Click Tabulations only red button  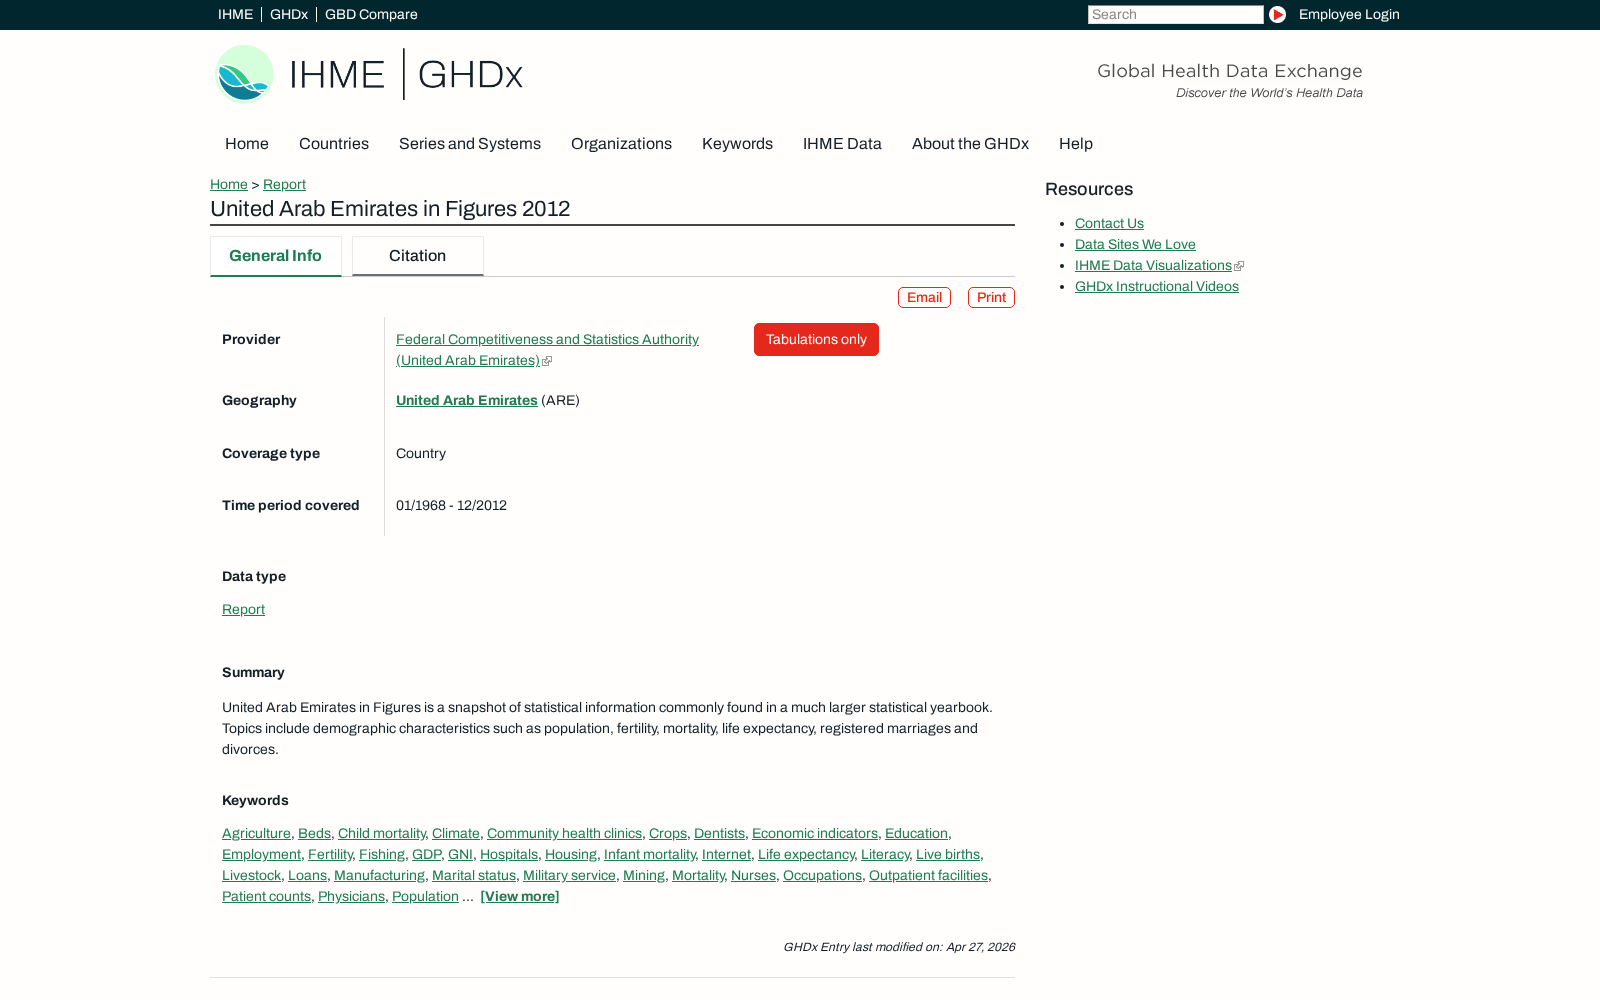point(816,339)
